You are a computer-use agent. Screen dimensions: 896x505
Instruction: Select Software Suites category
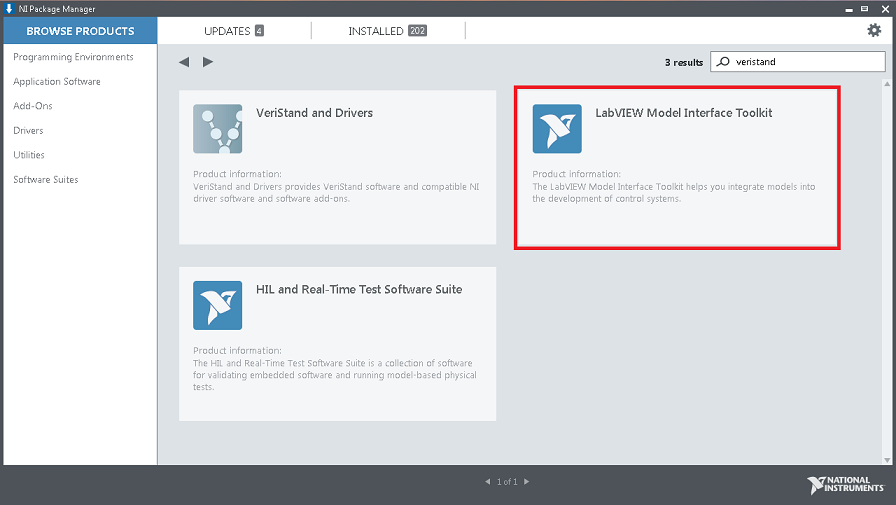coord(46,179)
